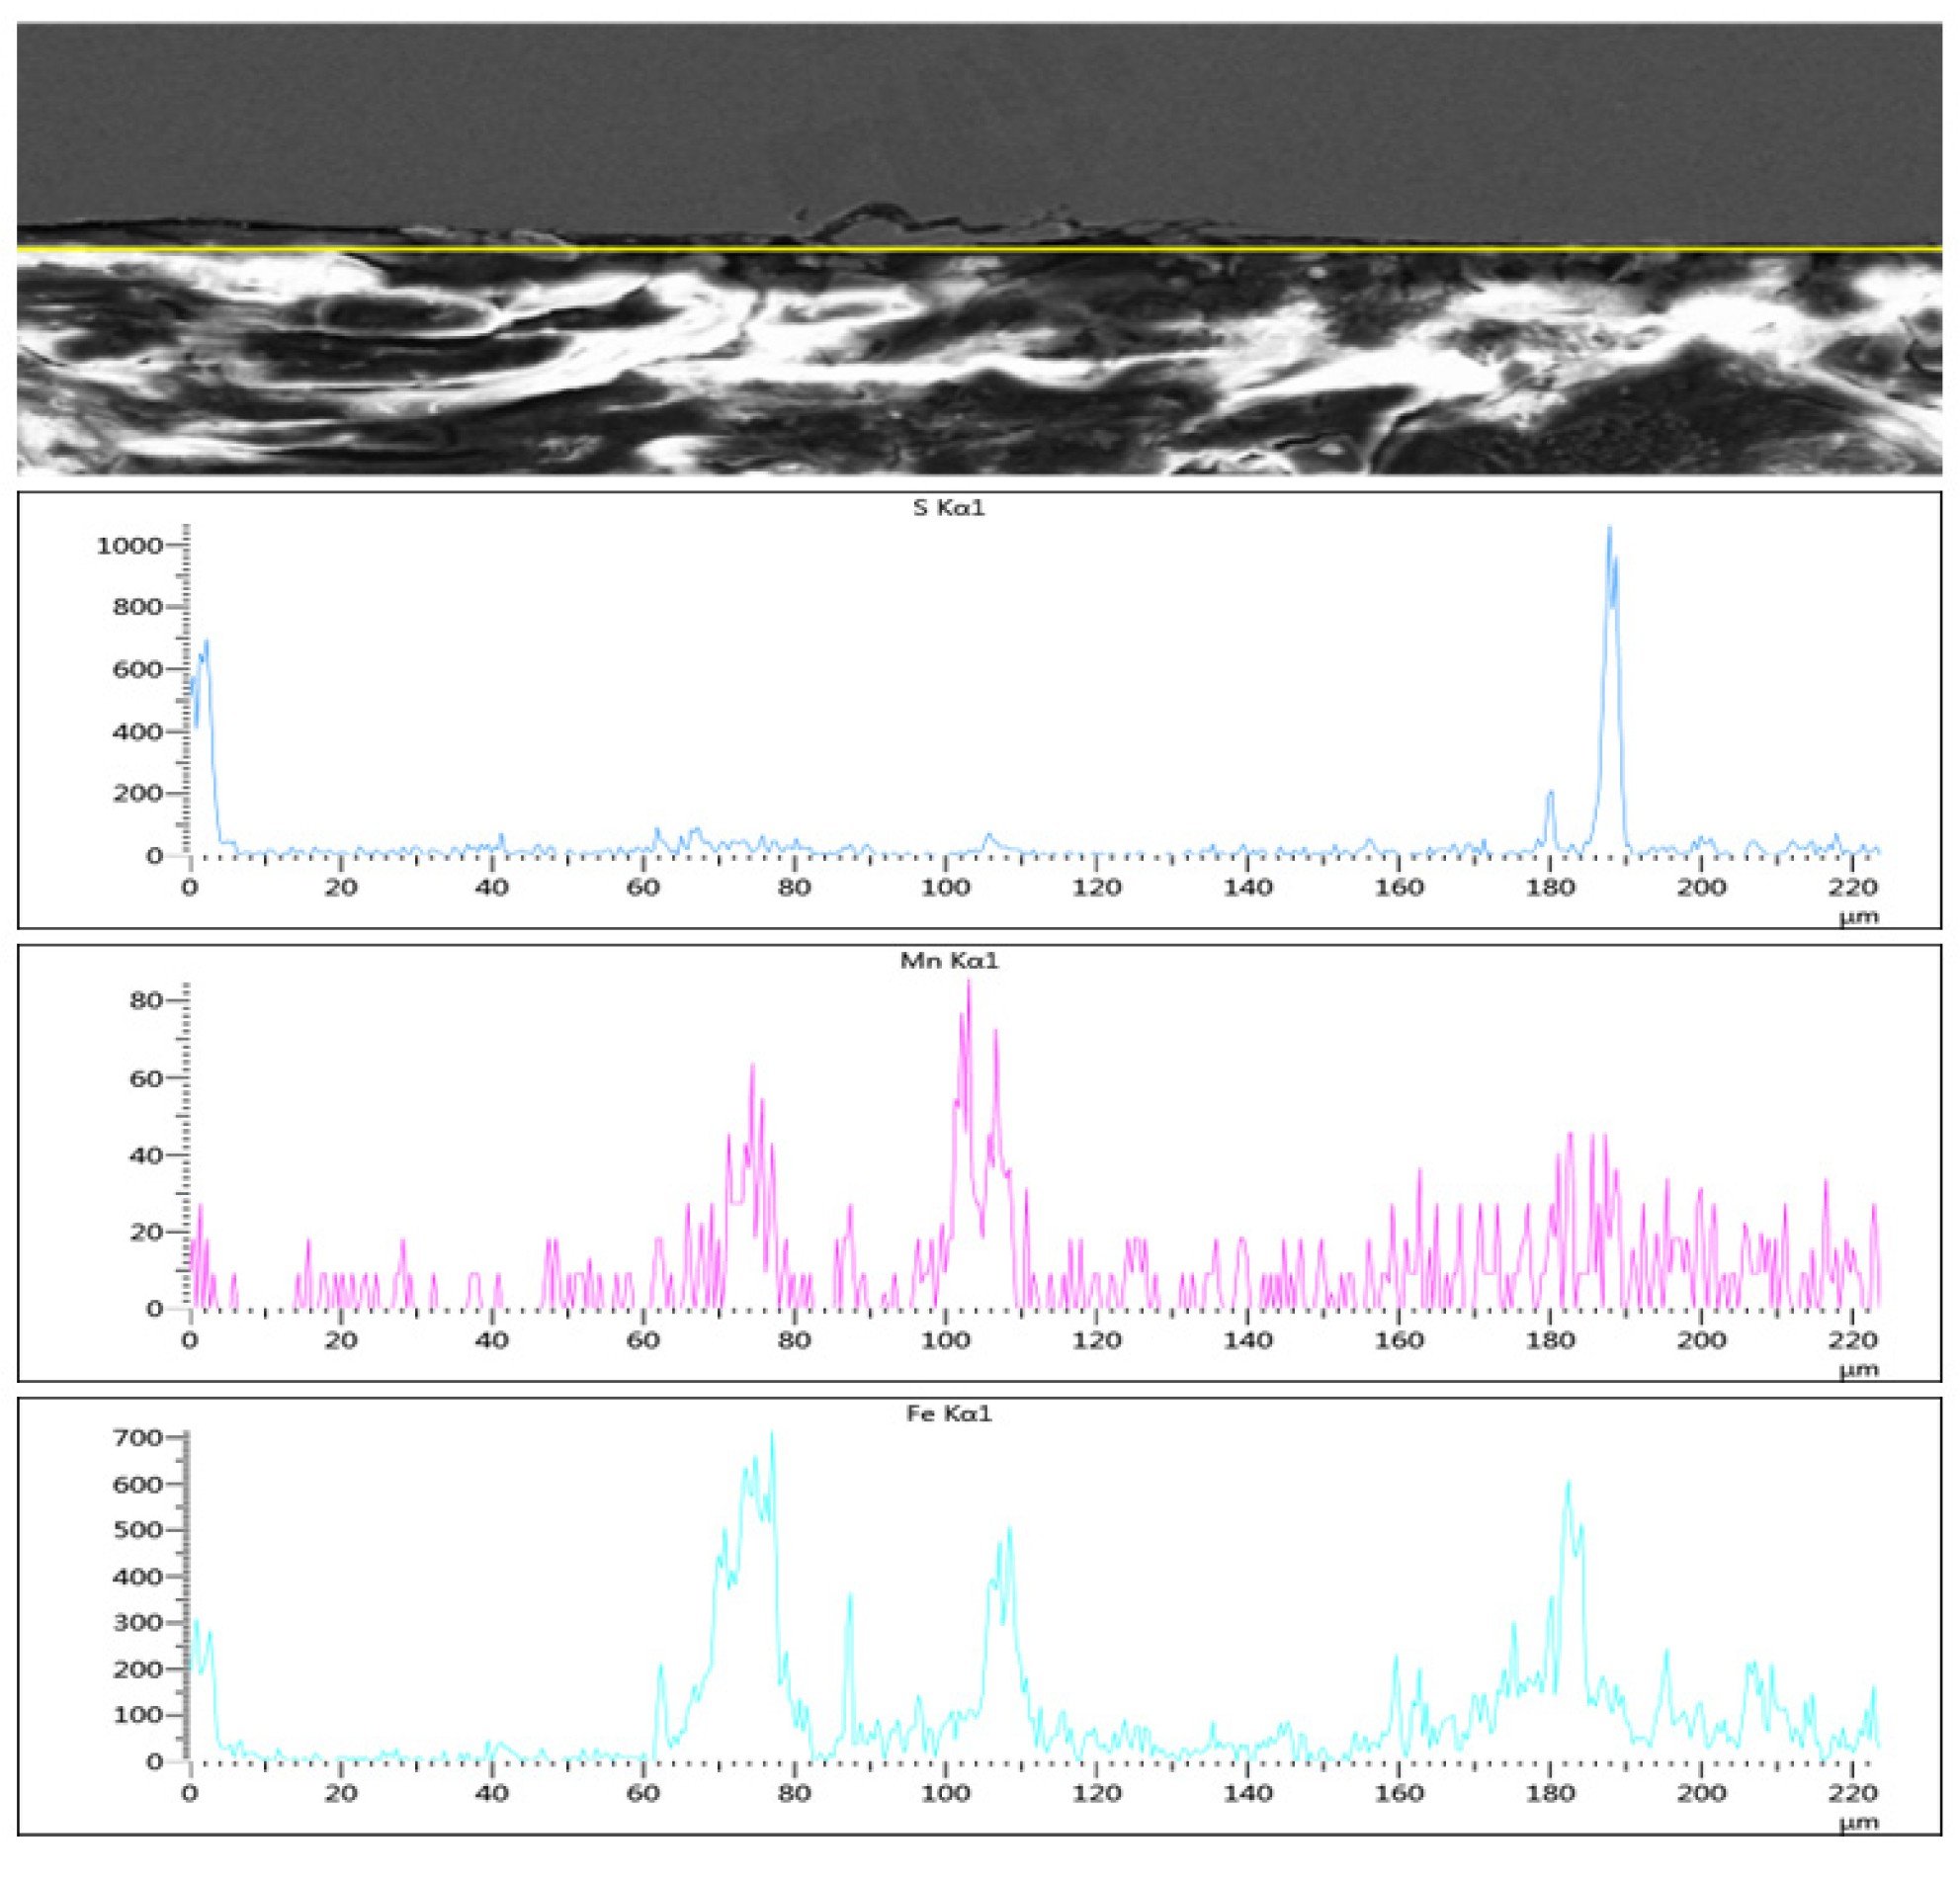Click the 100 tick label on the S chart x-axis
The image size is (1960, 1882).
click(945, 887)
